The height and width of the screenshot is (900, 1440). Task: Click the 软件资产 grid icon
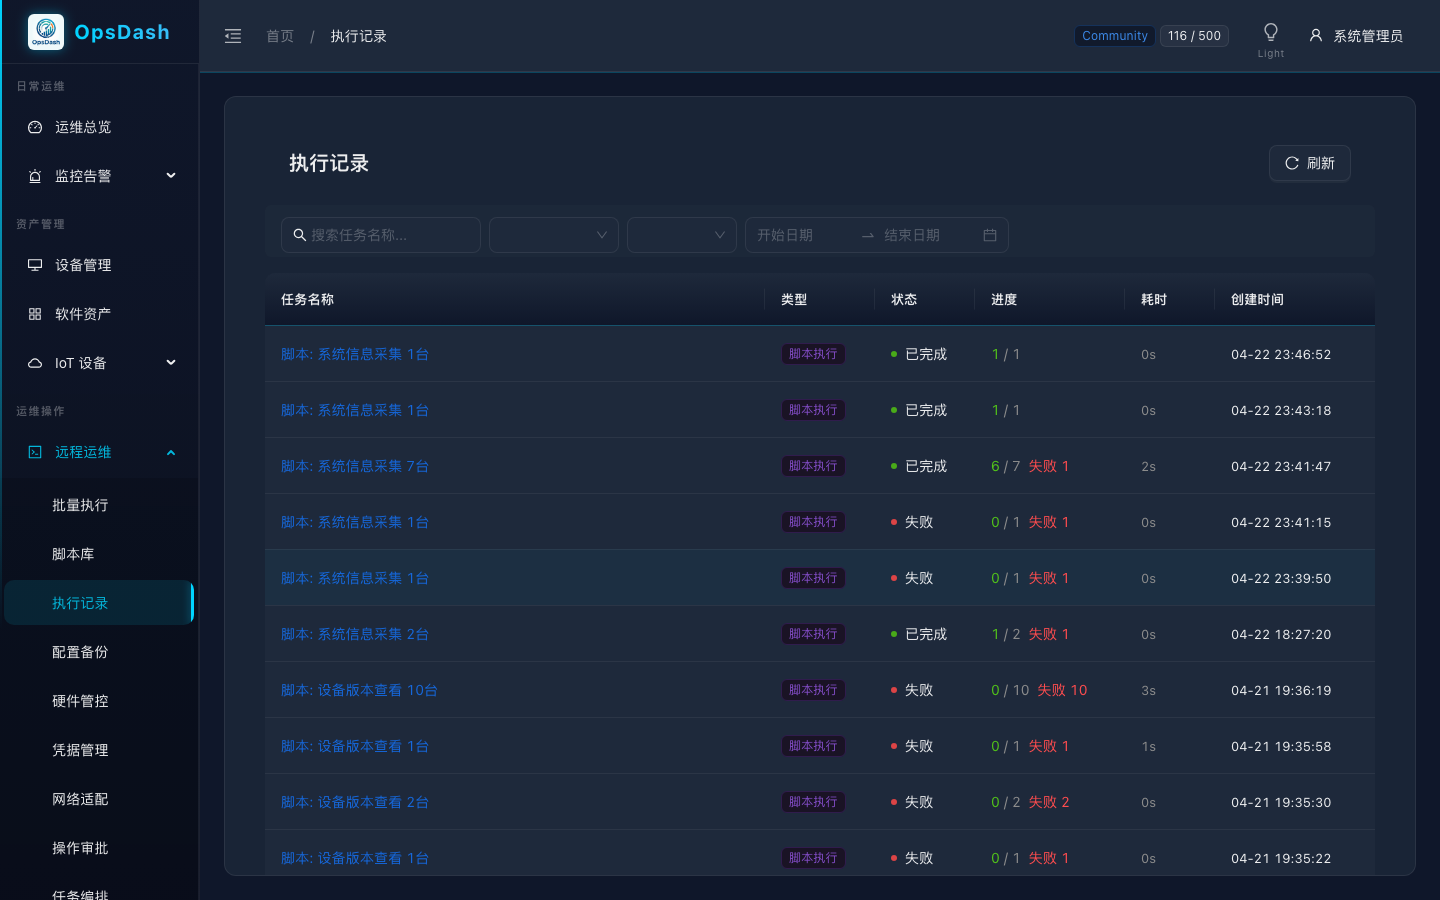tap(35, 314)
